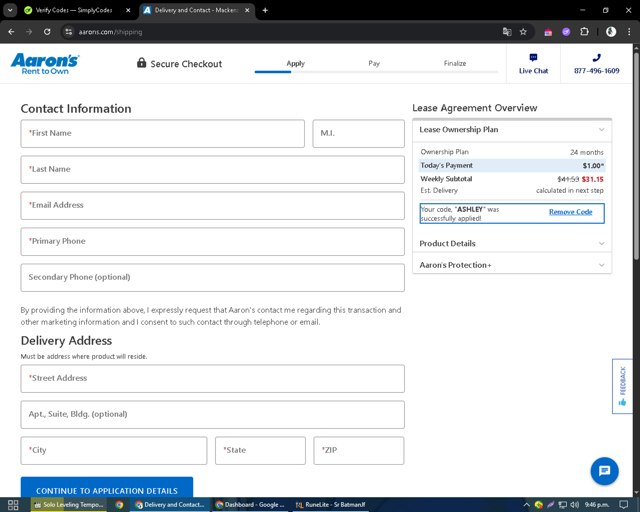Collapse the Lease Ownership Plan section
The width and height of the screenshot is (640, 512).
pyautogui.click(x=512, y=130)
